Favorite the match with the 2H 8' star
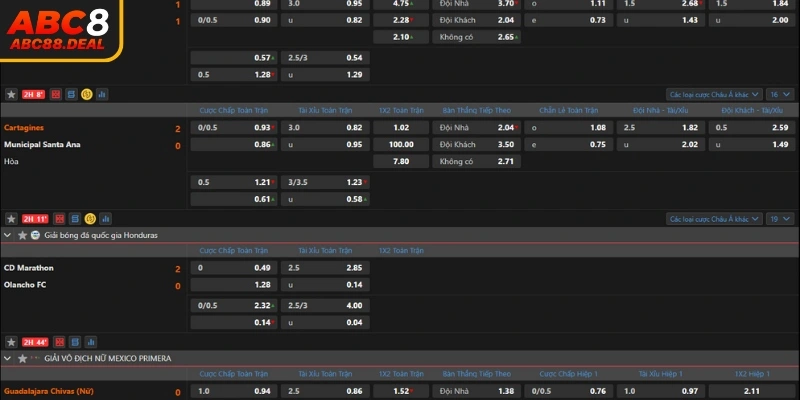The image size is (800, 400). (11, 94)
